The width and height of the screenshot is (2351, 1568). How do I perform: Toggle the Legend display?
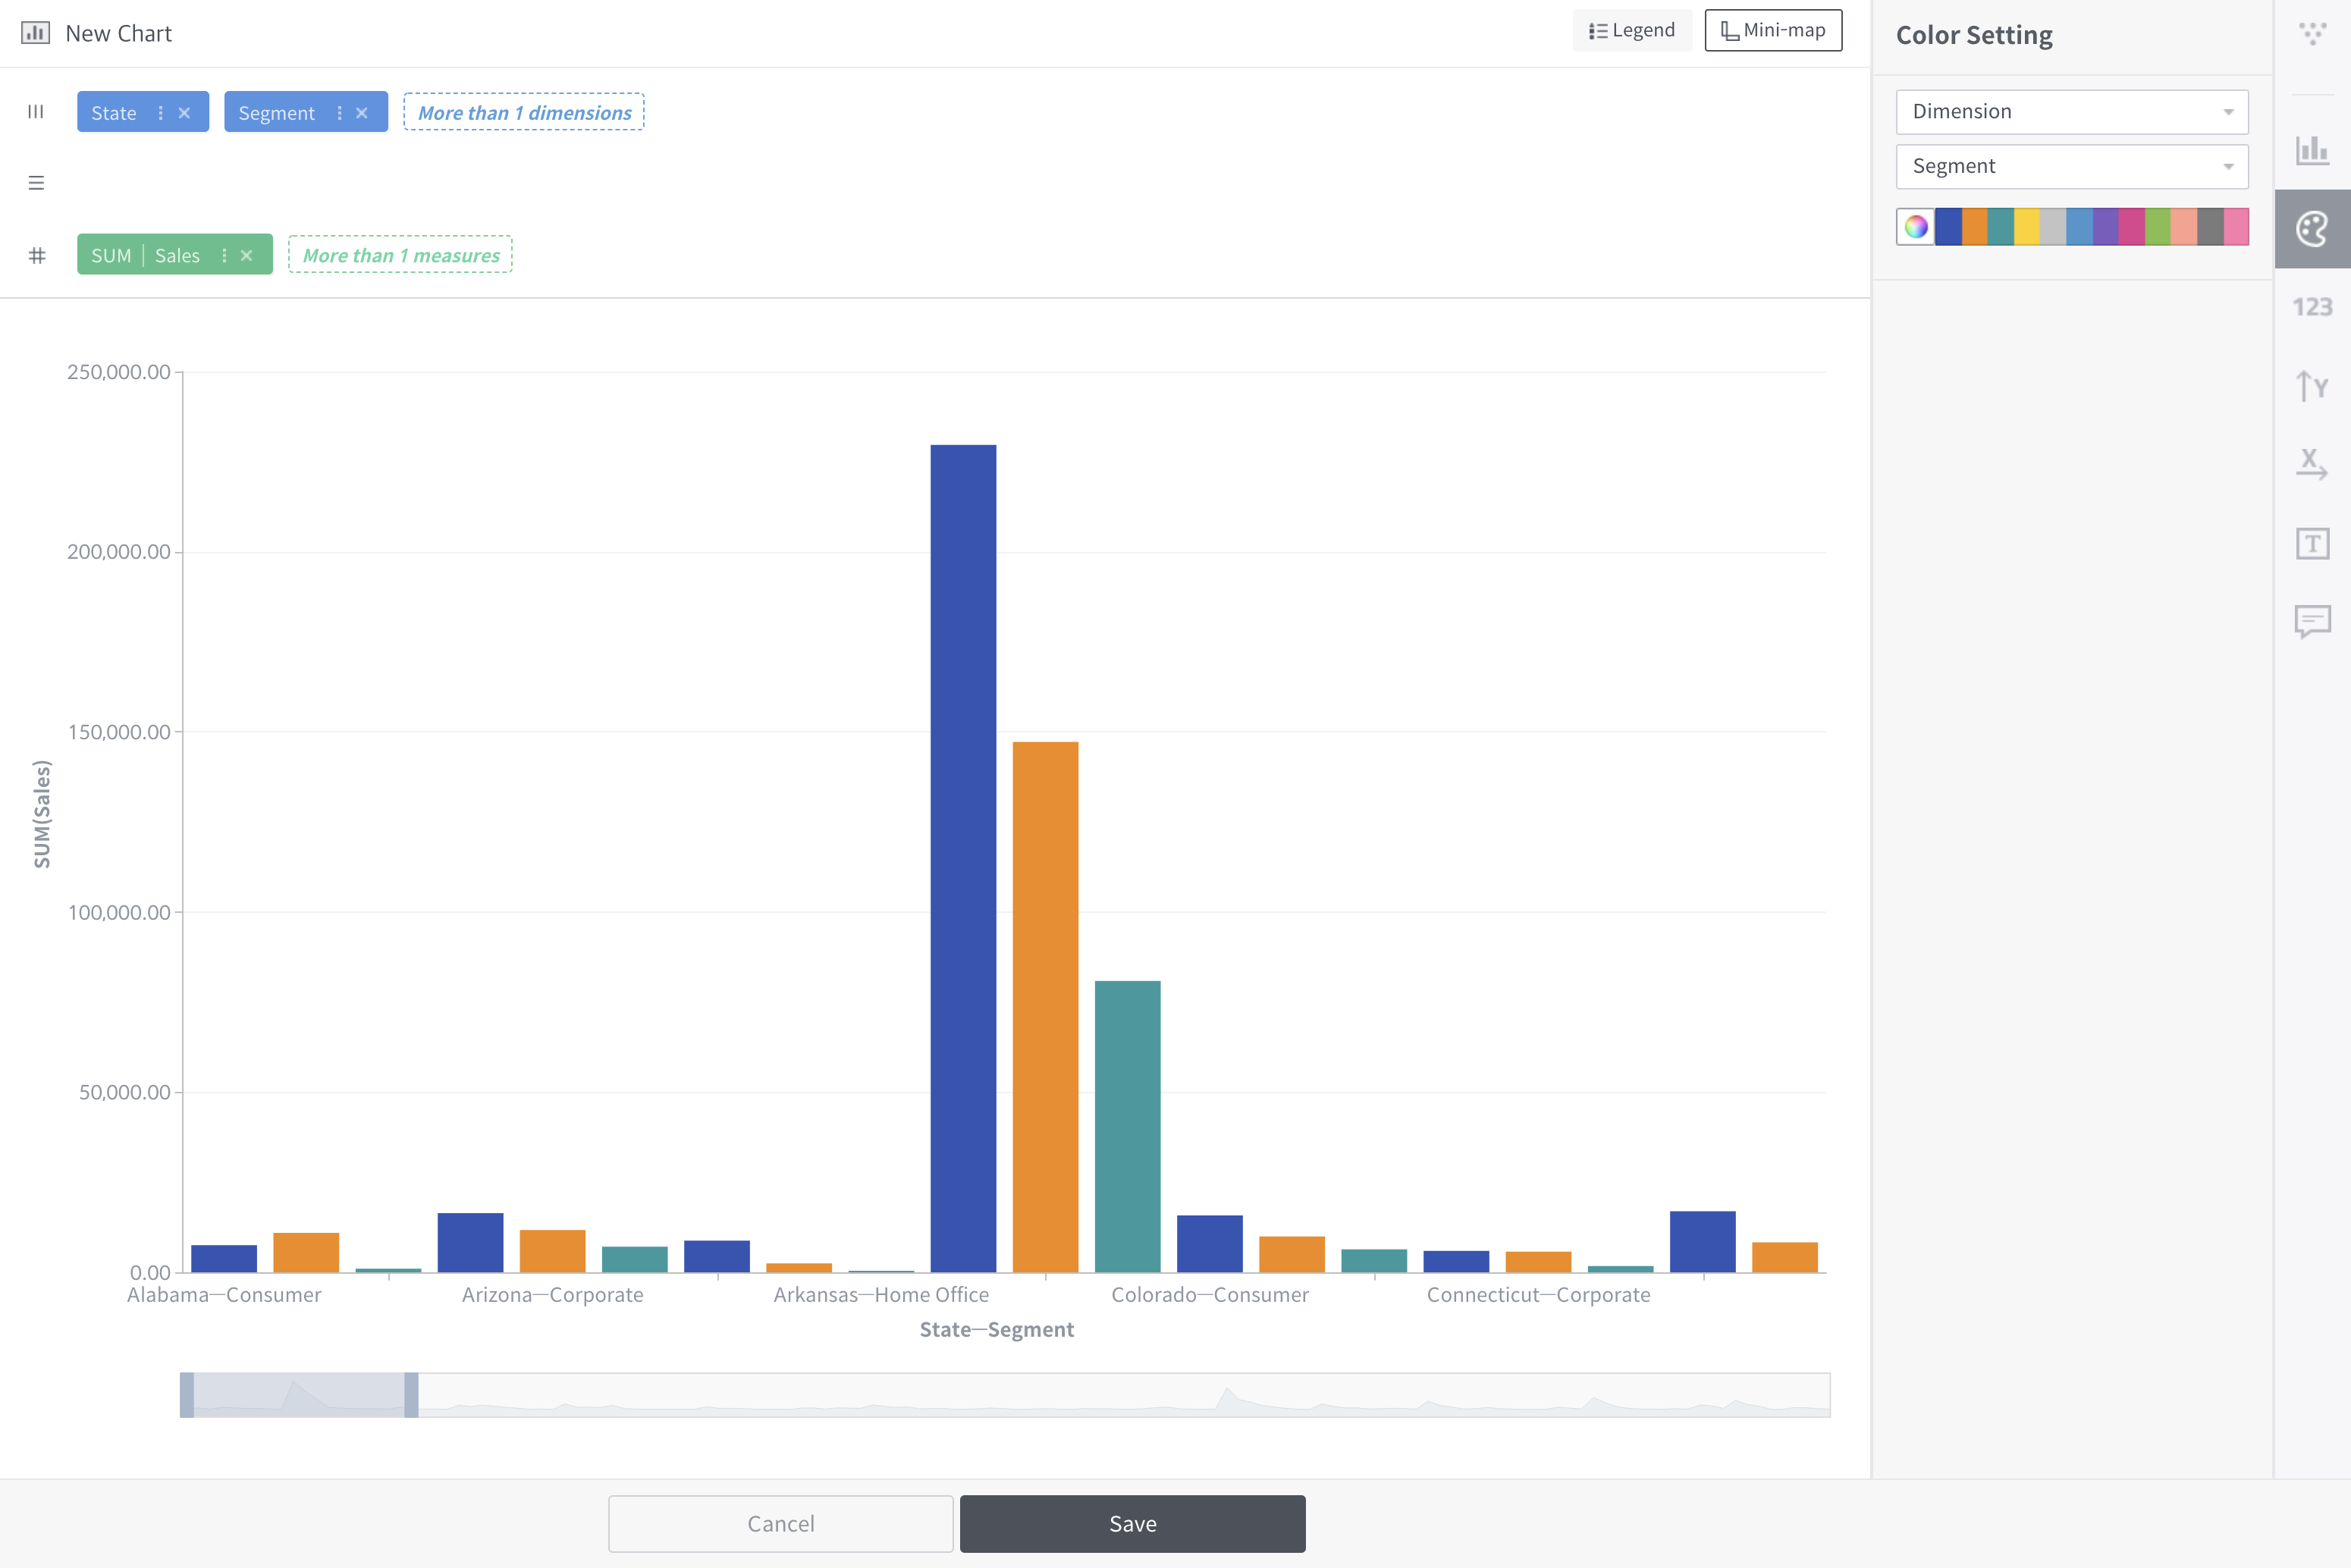tap(1631, 29)
